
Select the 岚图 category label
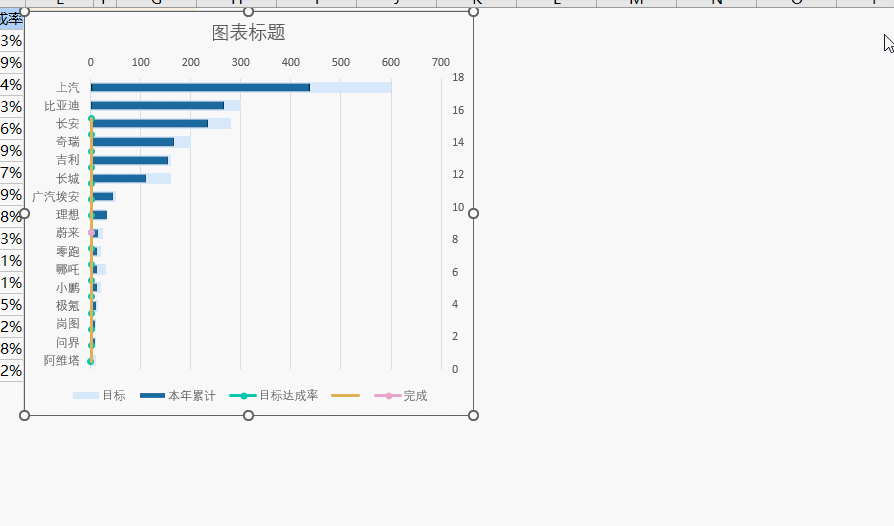click(x=67, y=324)
